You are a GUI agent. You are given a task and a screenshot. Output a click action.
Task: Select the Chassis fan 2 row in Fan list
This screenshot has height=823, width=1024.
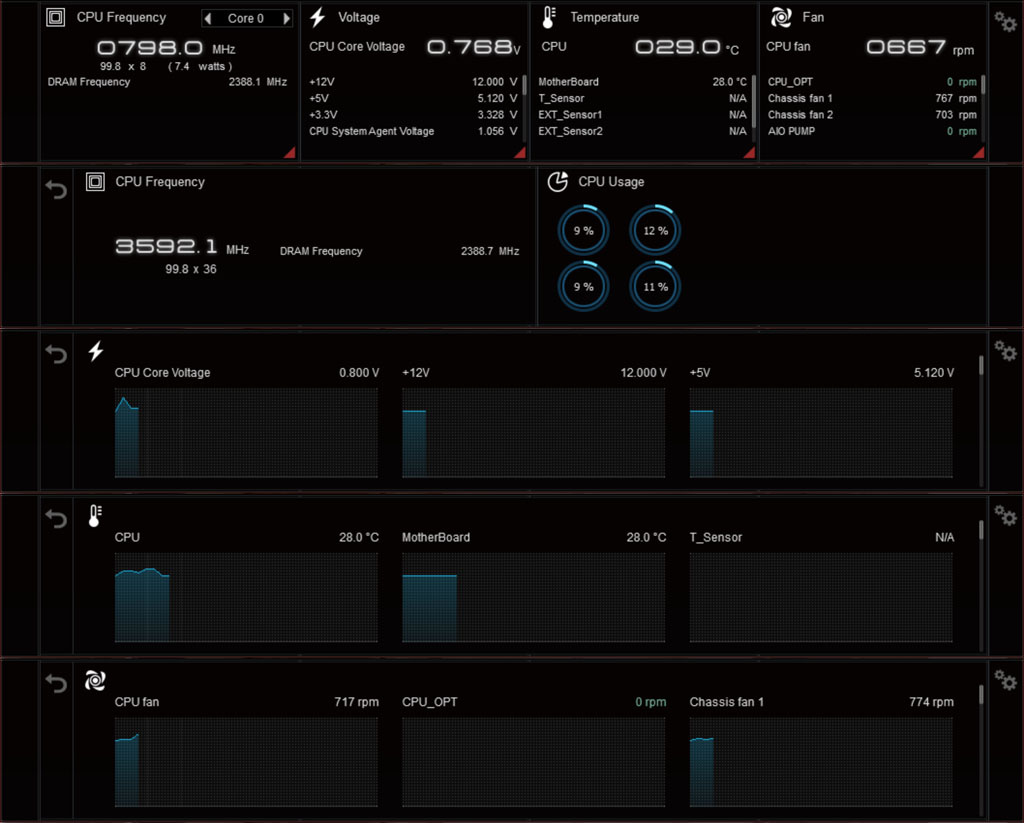pos(872,115)
